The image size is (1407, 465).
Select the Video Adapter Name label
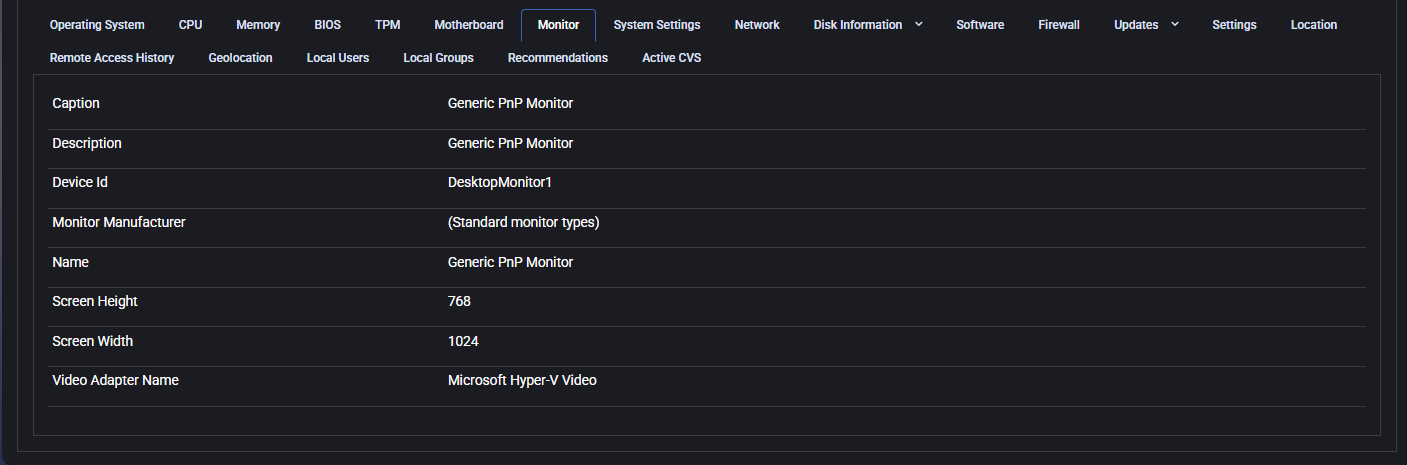(x=115, y=380)
